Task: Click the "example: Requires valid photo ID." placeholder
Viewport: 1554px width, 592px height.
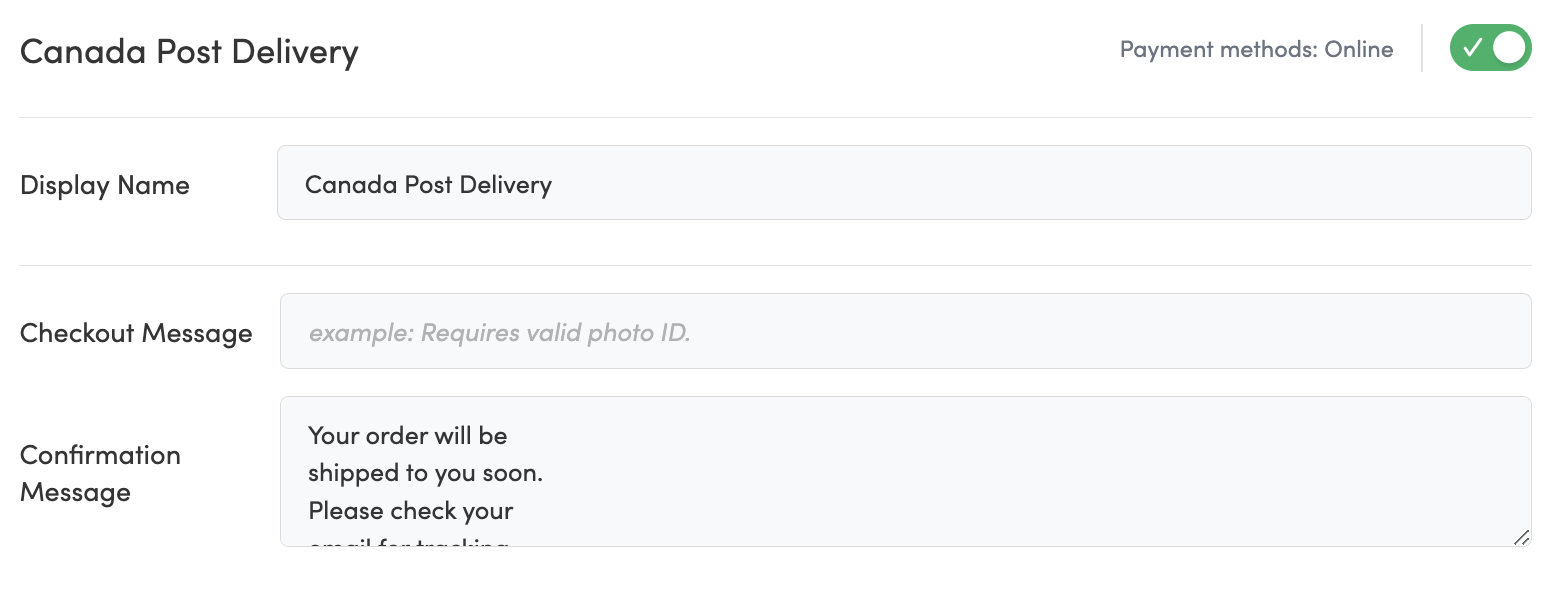Action: (x=499, y=332)
